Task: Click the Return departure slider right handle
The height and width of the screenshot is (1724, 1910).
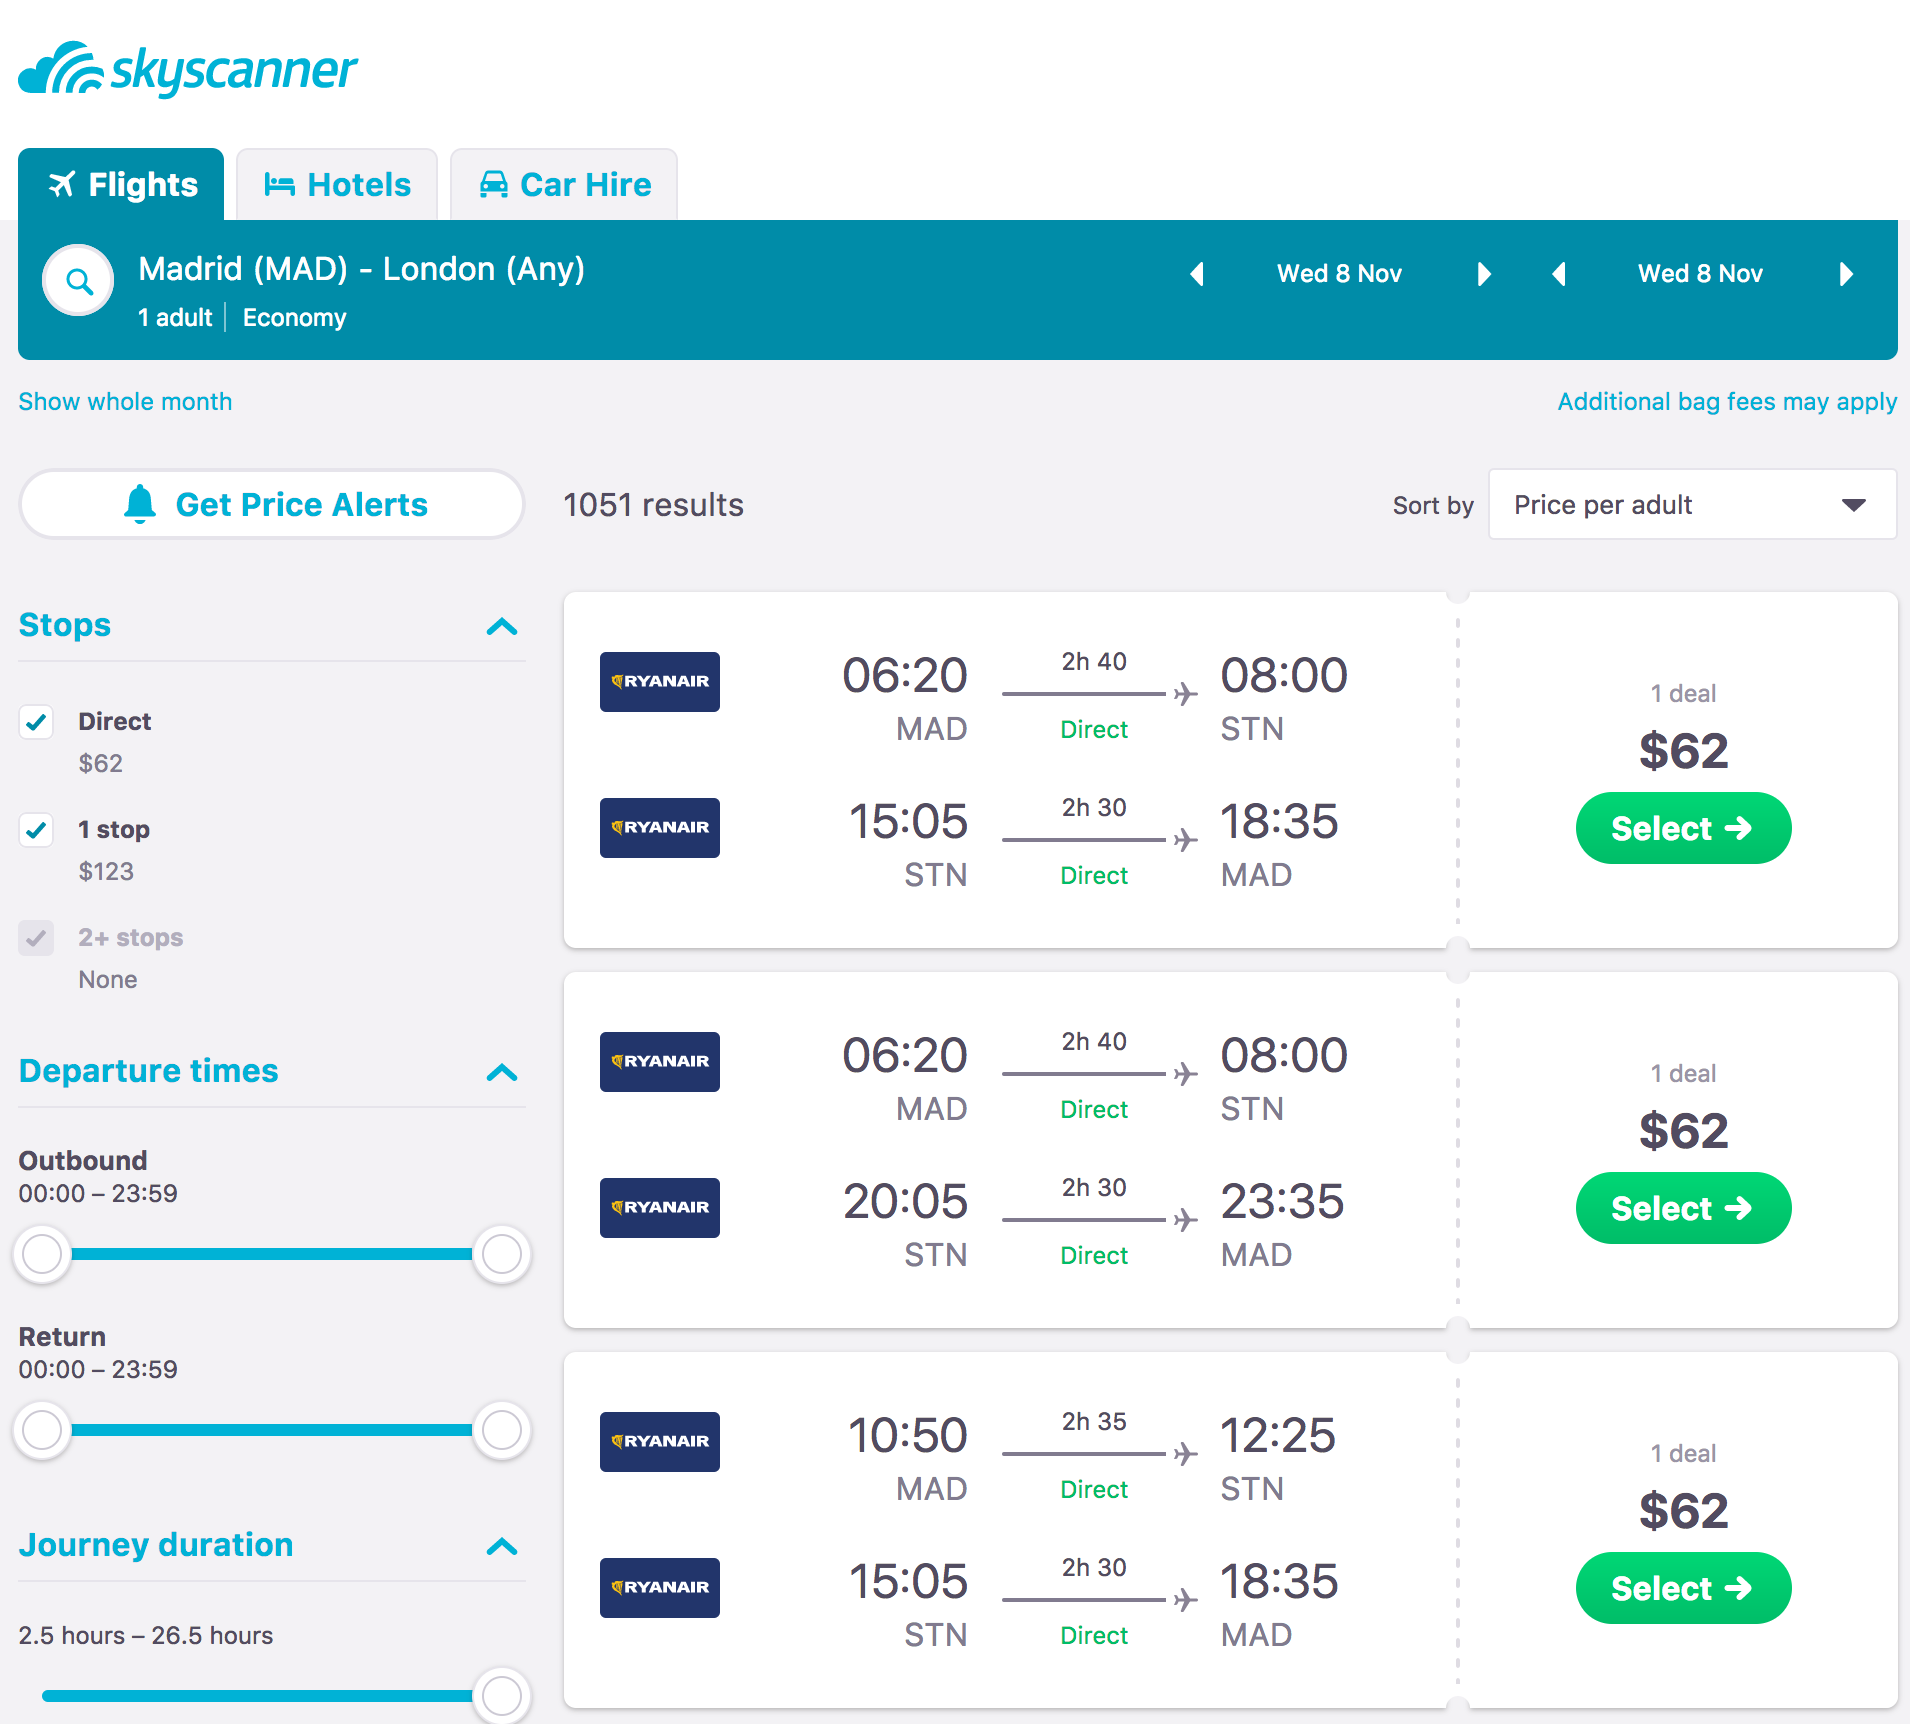Action: click(502, 1430)
